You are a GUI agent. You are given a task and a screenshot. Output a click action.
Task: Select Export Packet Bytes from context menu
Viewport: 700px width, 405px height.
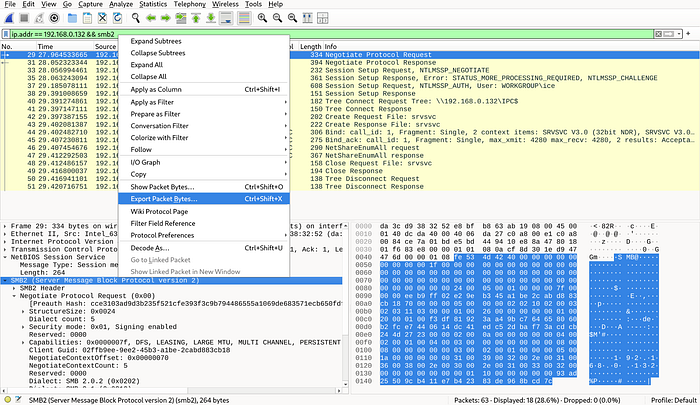point(164,199)
